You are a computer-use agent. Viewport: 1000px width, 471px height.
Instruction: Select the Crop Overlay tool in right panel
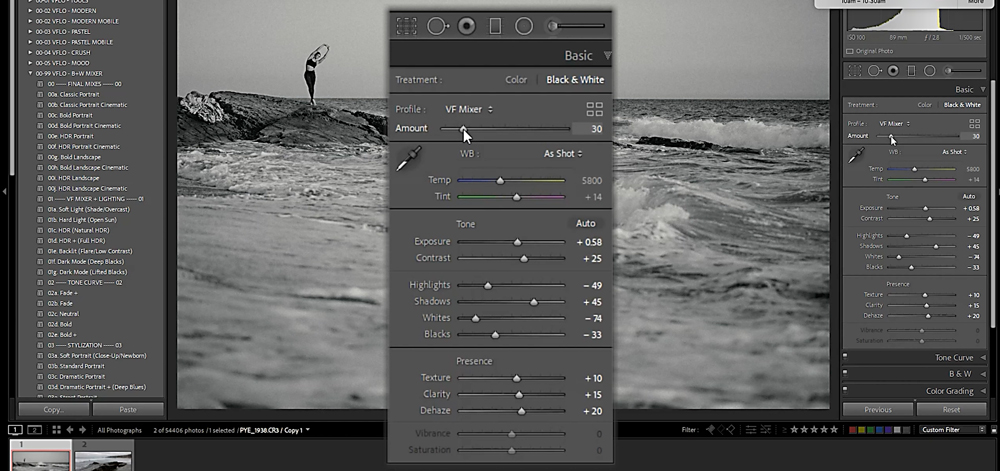coord(852,71)
